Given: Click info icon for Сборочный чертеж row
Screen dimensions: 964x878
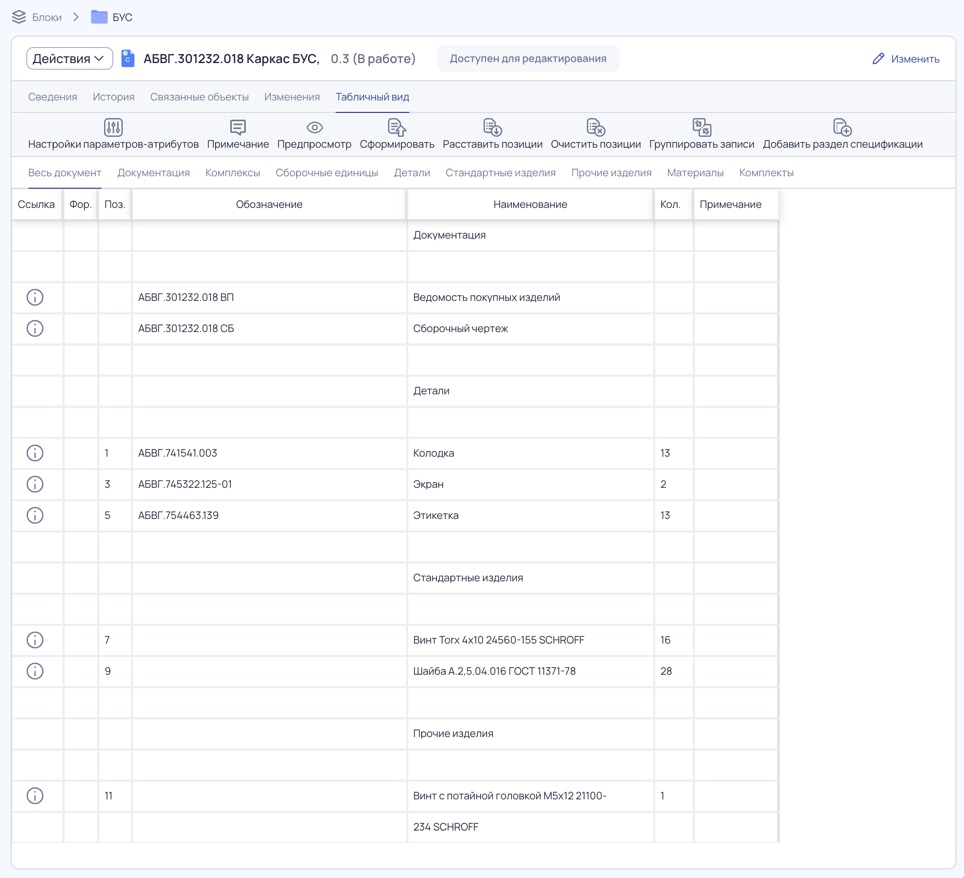Looking at the screenshot, I should (35, 328).
